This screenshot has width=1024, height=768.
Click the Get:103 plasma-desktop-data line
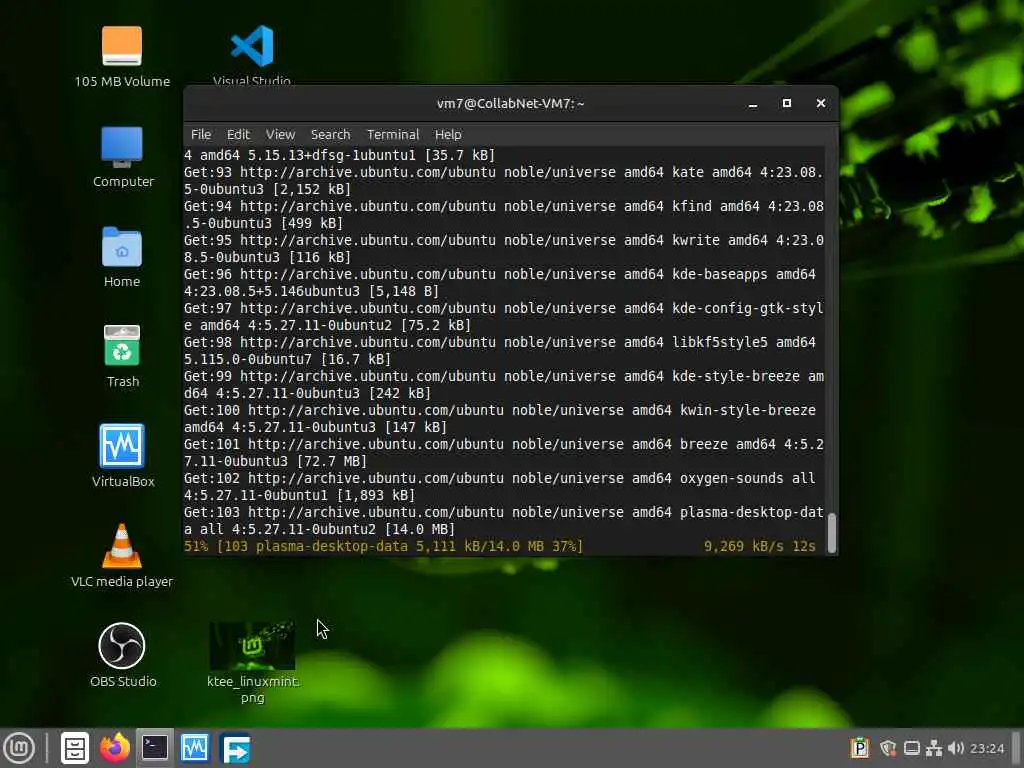pyautogui.click(x=504, y=520)
